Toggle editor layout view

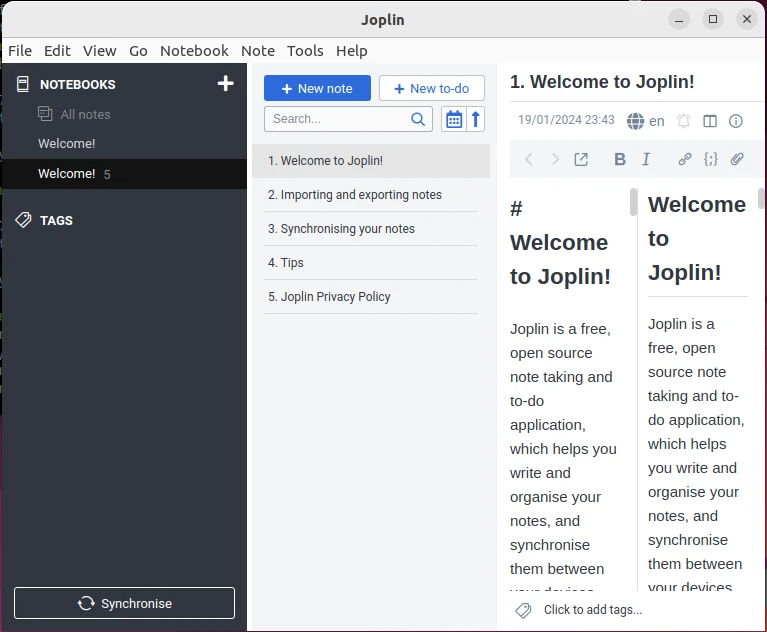coord(710,121)
